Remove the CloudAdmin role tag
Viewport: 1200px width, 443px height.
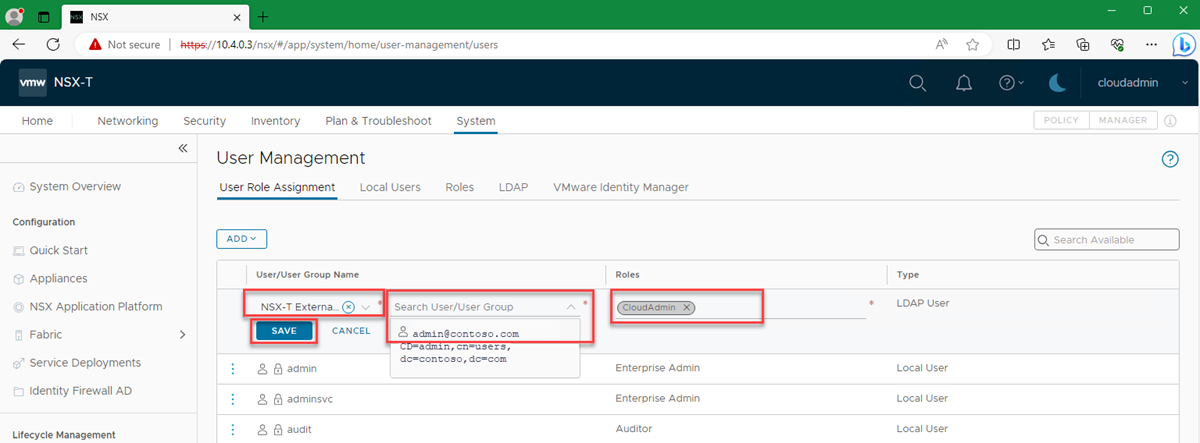coord(686,307)
